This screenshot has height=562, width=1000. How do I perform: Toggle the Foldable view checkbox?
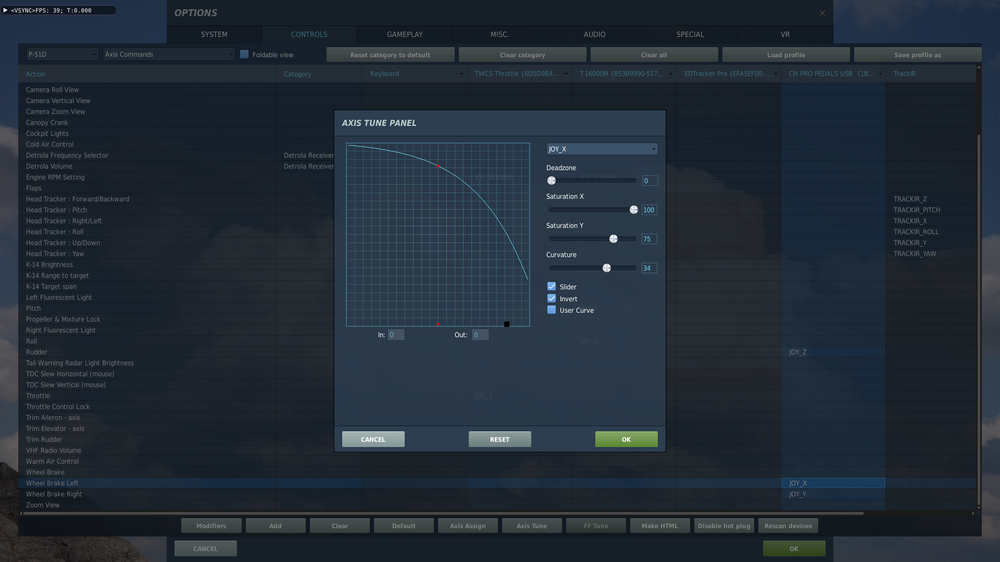pos(244,54)
